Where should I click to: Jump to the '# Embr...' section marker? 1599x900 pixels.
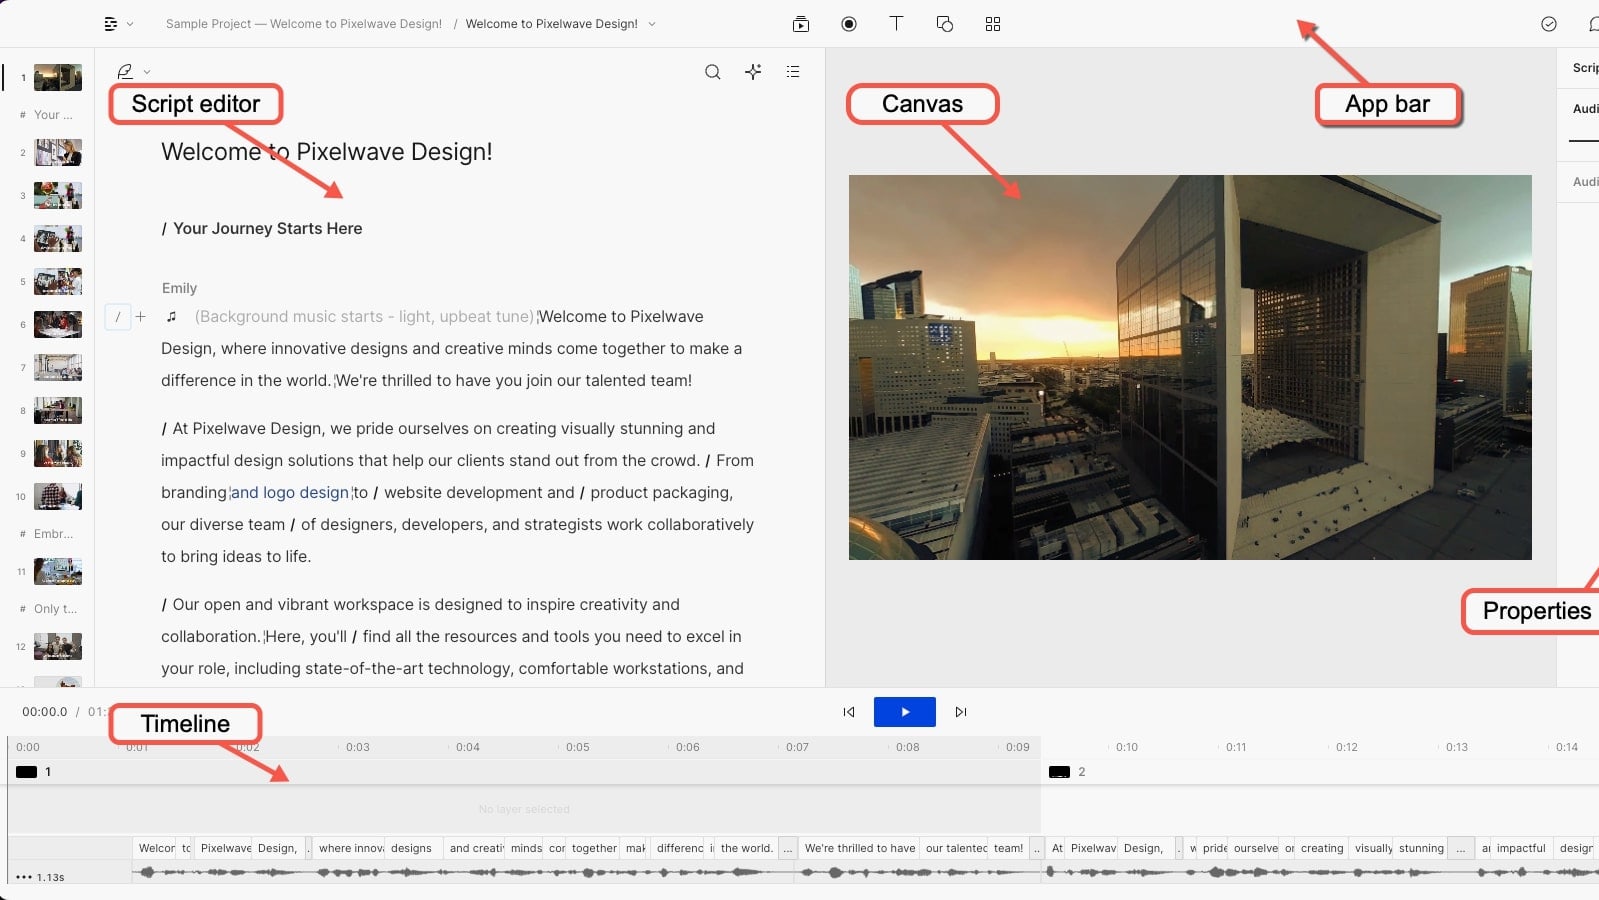[47, 534]
